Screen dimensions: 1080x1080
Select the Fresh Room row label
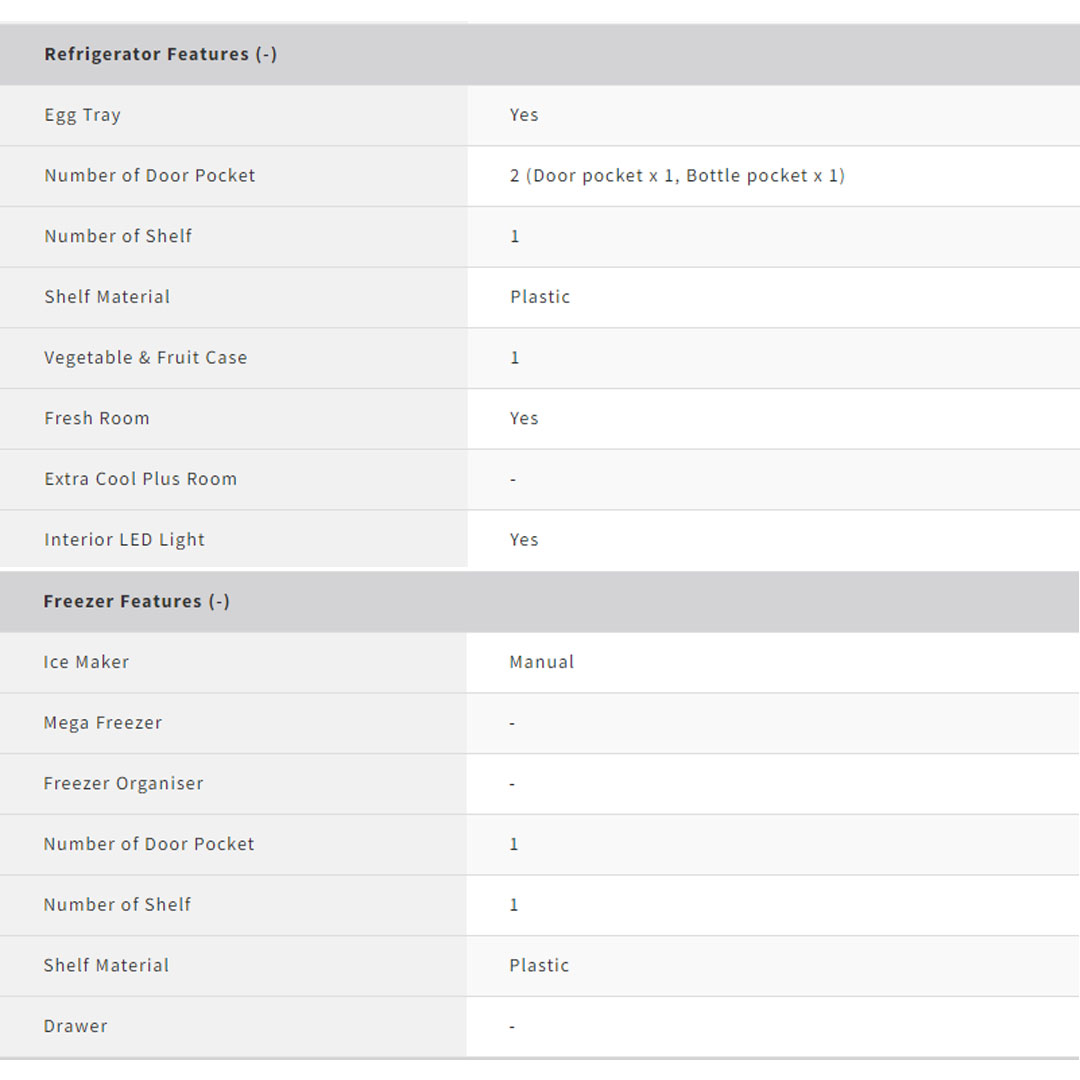97,419
